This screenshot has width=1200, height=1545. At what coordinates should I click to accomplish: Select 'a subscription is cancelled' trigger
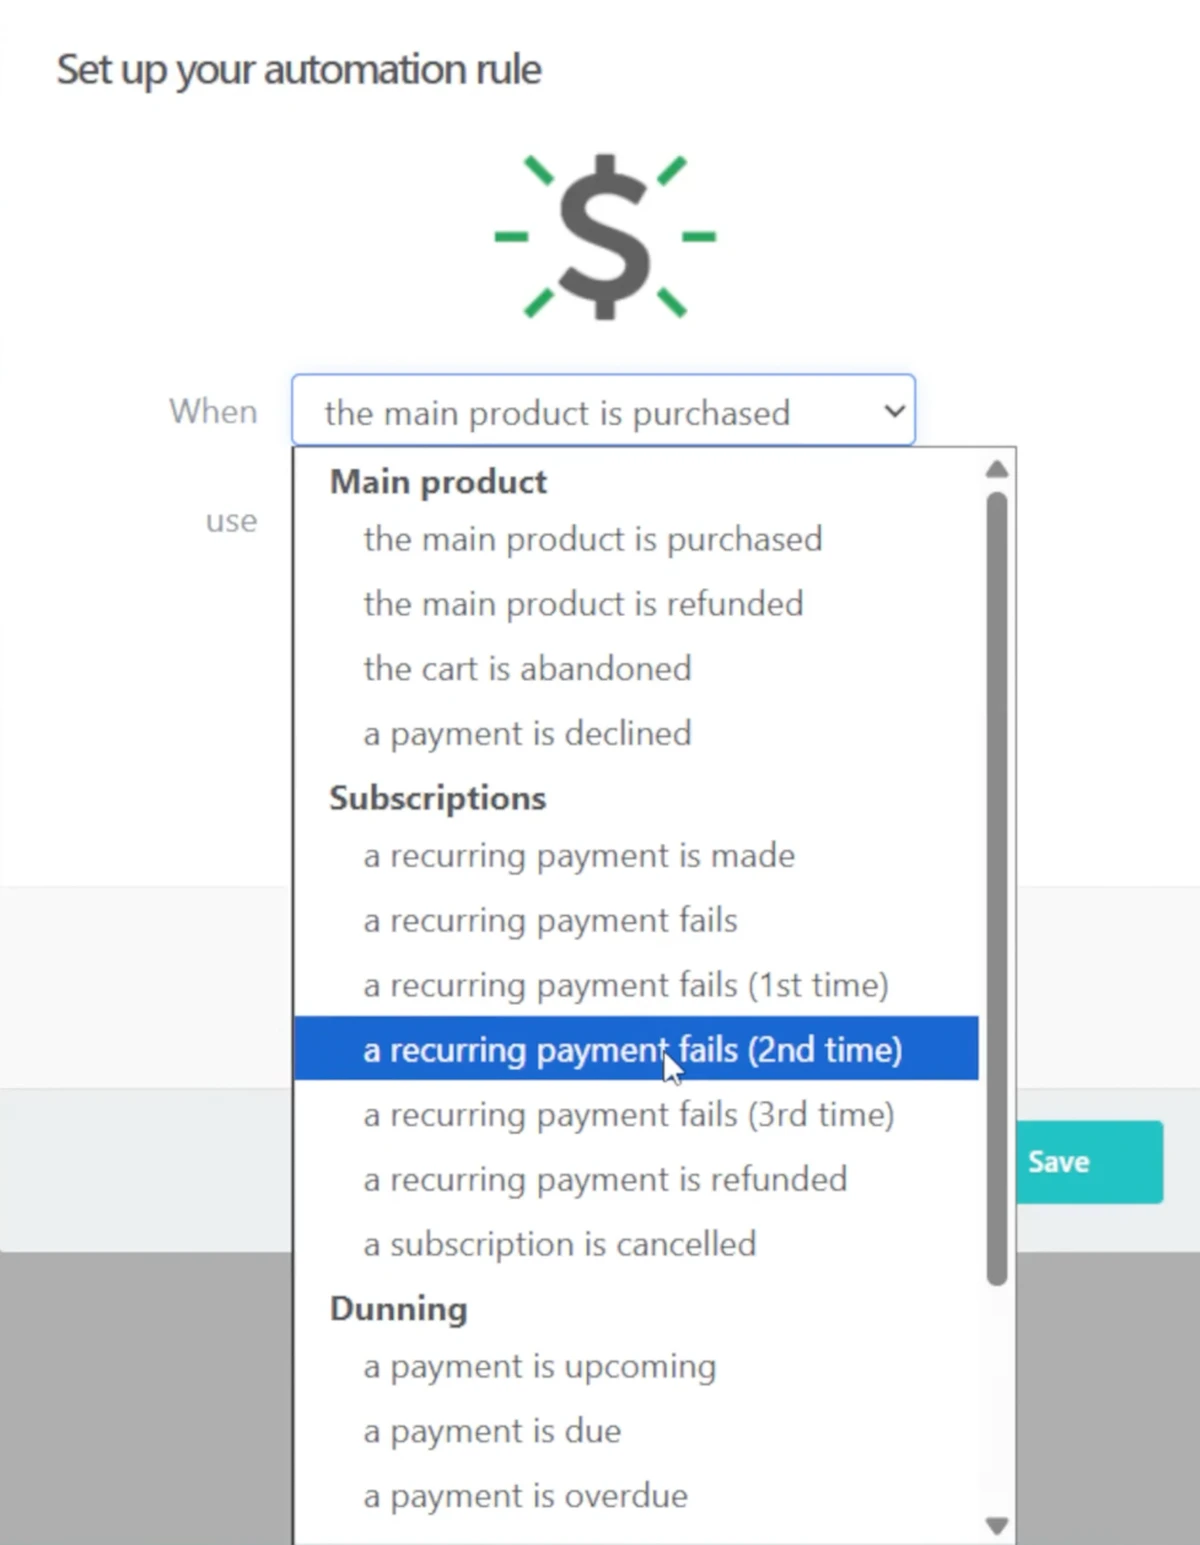(559, 1244)
